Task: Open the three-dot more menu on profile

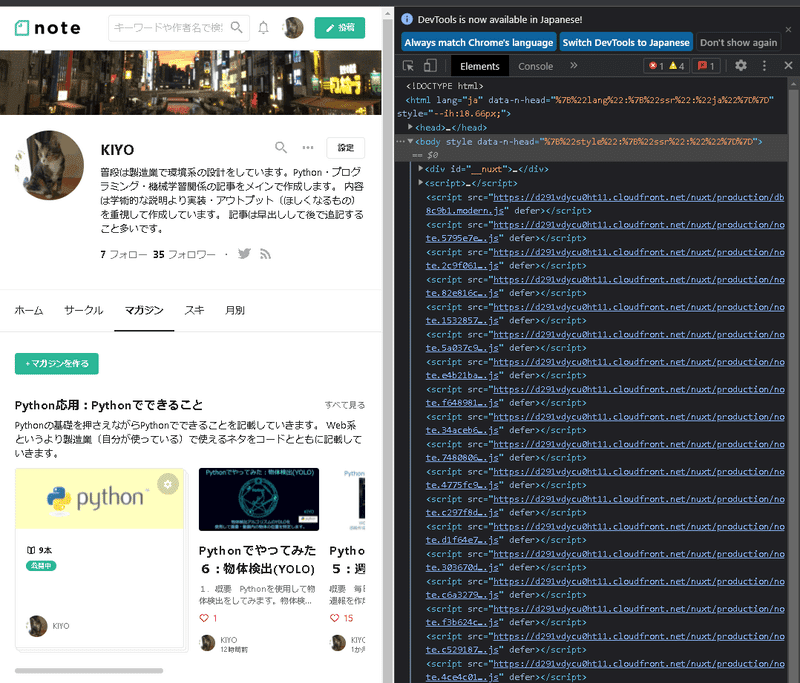Action: coord(308,147)
